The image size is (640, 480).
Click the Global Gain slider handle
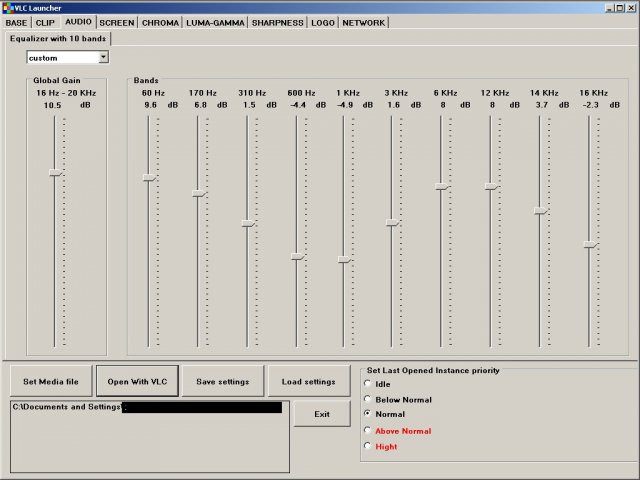click(x=56, y=173)
